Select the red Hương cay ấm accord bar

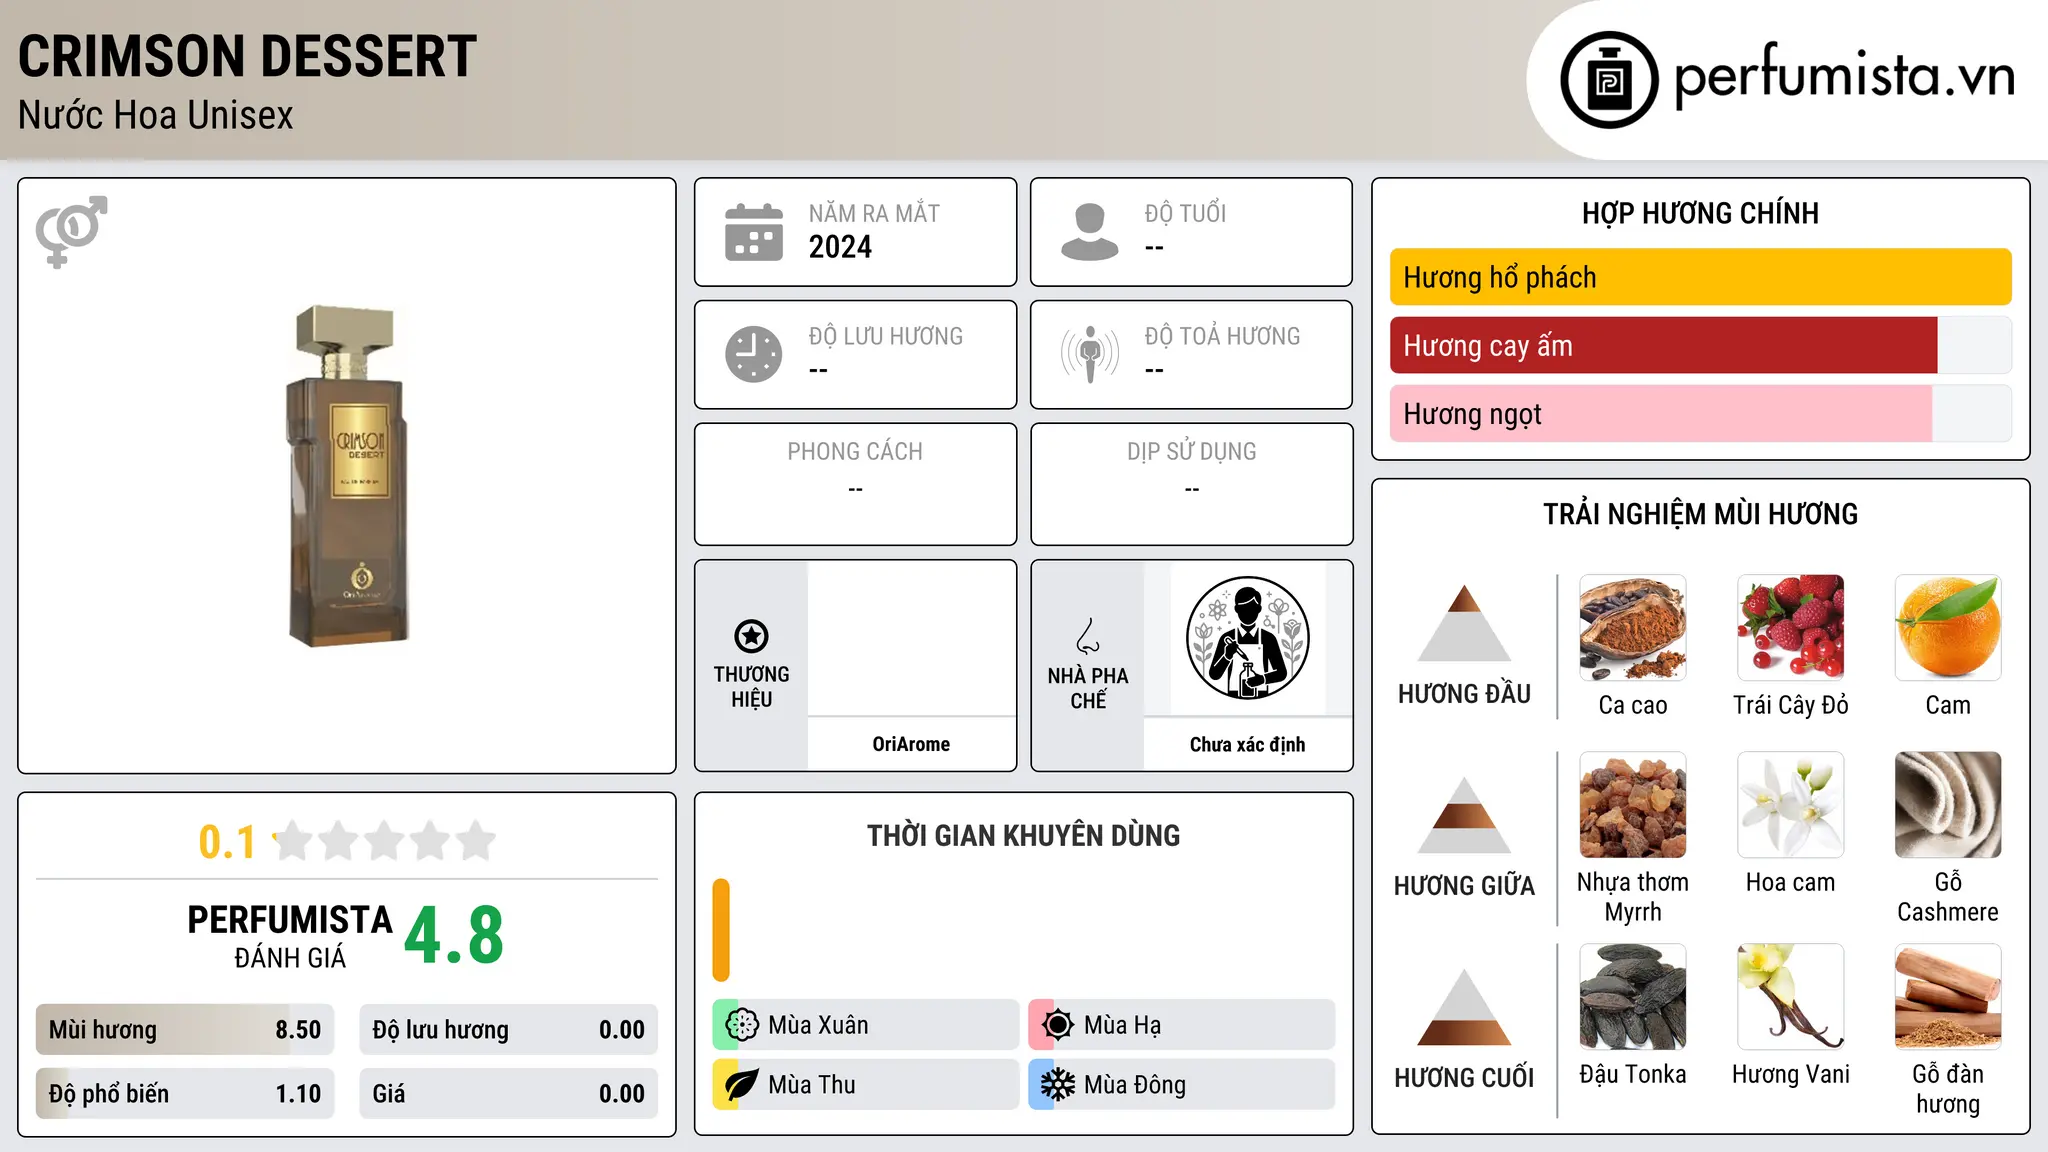[x=1663, y=345]
